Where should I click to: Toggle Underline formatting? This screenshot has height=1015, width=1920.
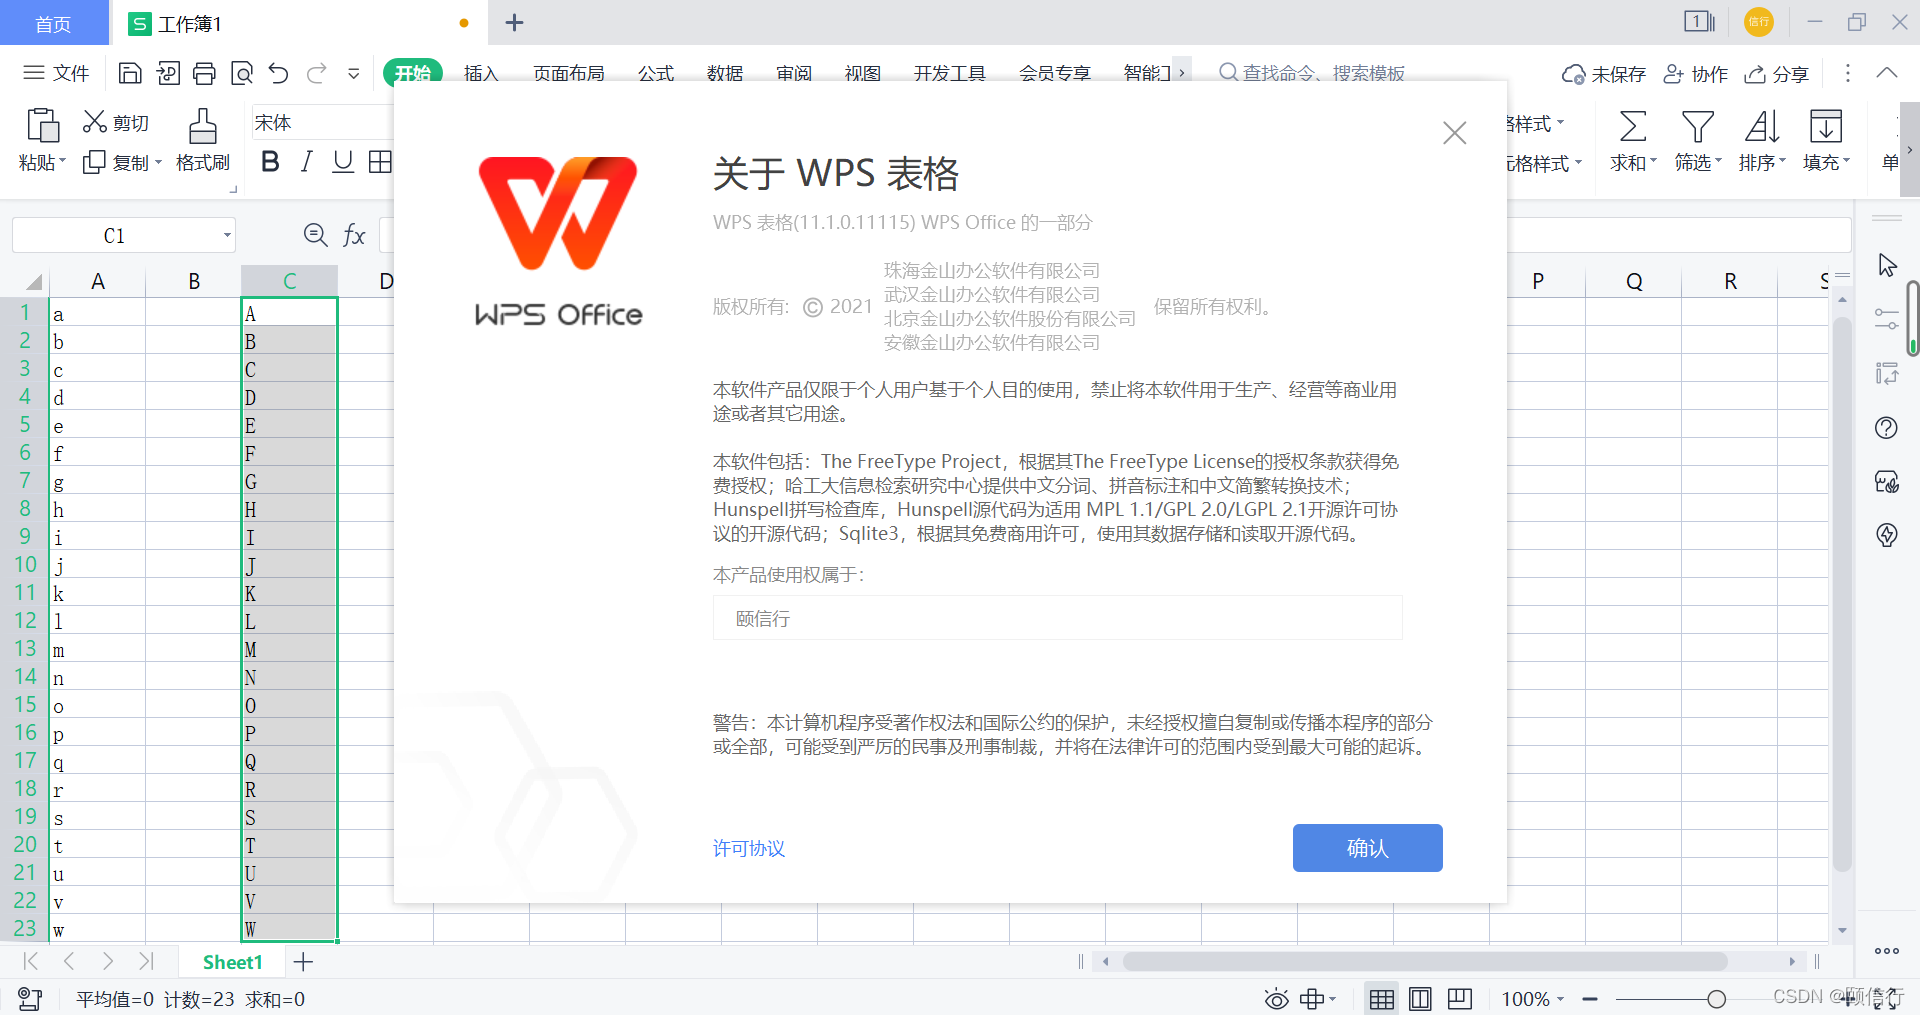pyautogui.click(x=343, y=162)
